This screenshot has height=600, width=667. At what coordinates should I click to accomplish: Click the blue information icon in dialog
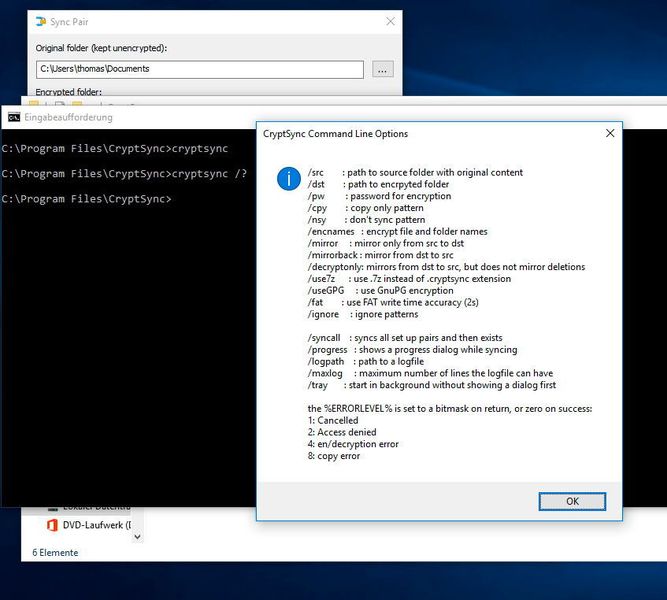click(x=289, y=178)
